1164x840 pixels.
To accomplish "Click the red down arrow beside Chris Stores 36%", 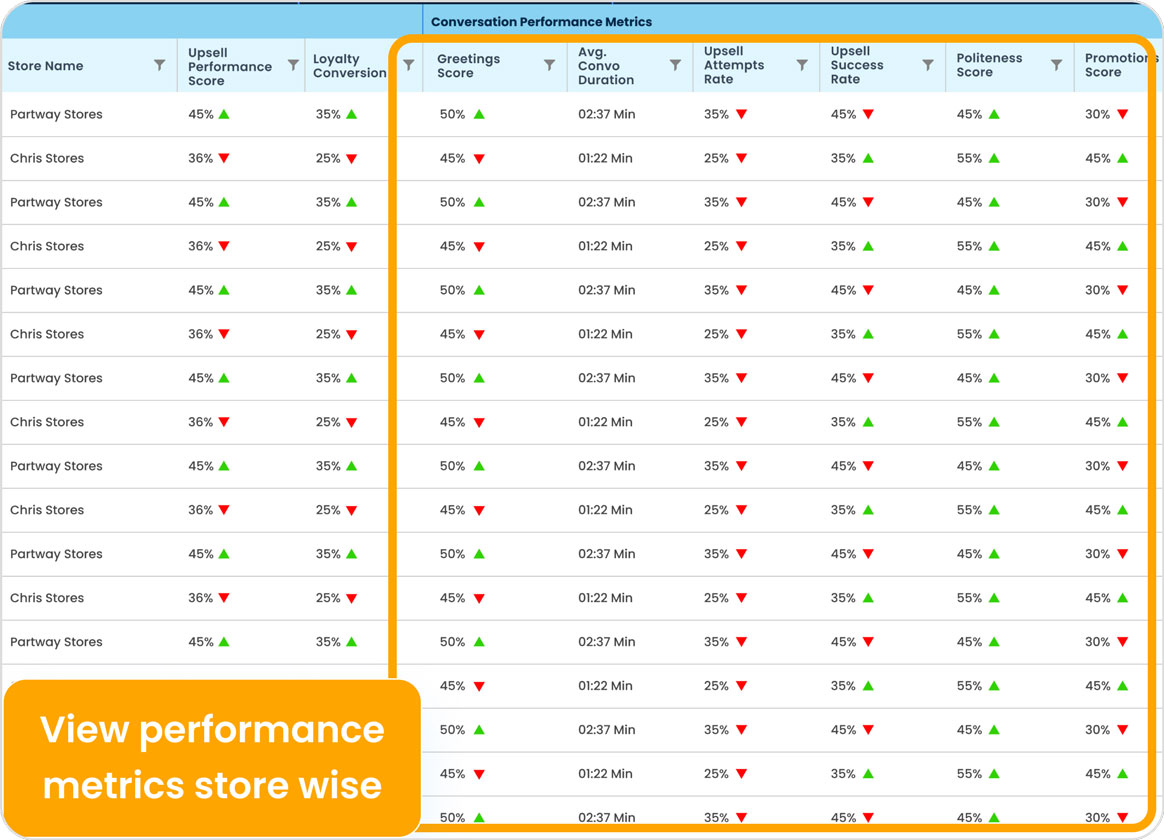I will (x=225, y=158).
